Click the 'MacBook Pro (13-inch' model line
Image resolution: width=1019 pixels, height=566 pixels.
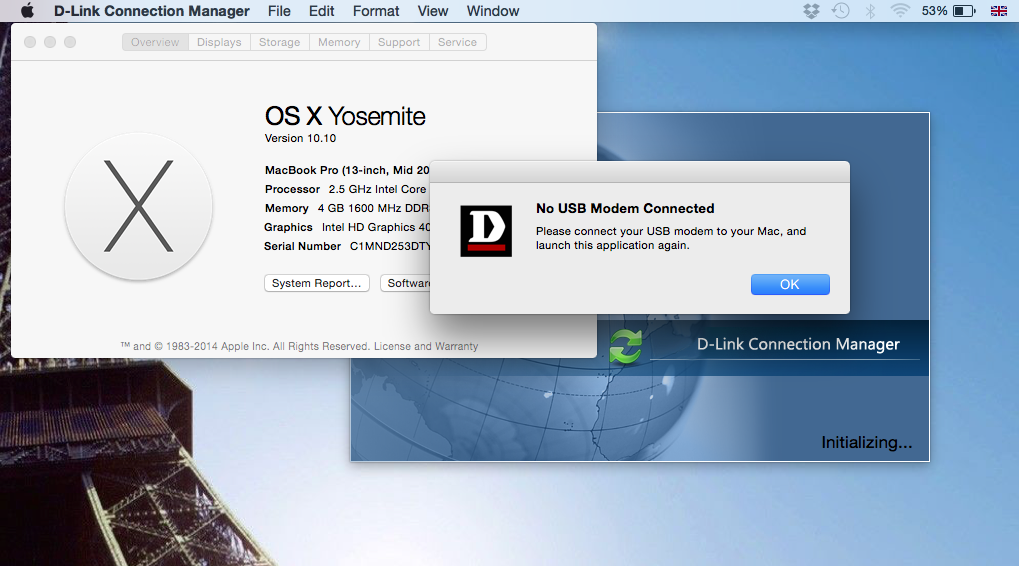click(x=347, y=170)
